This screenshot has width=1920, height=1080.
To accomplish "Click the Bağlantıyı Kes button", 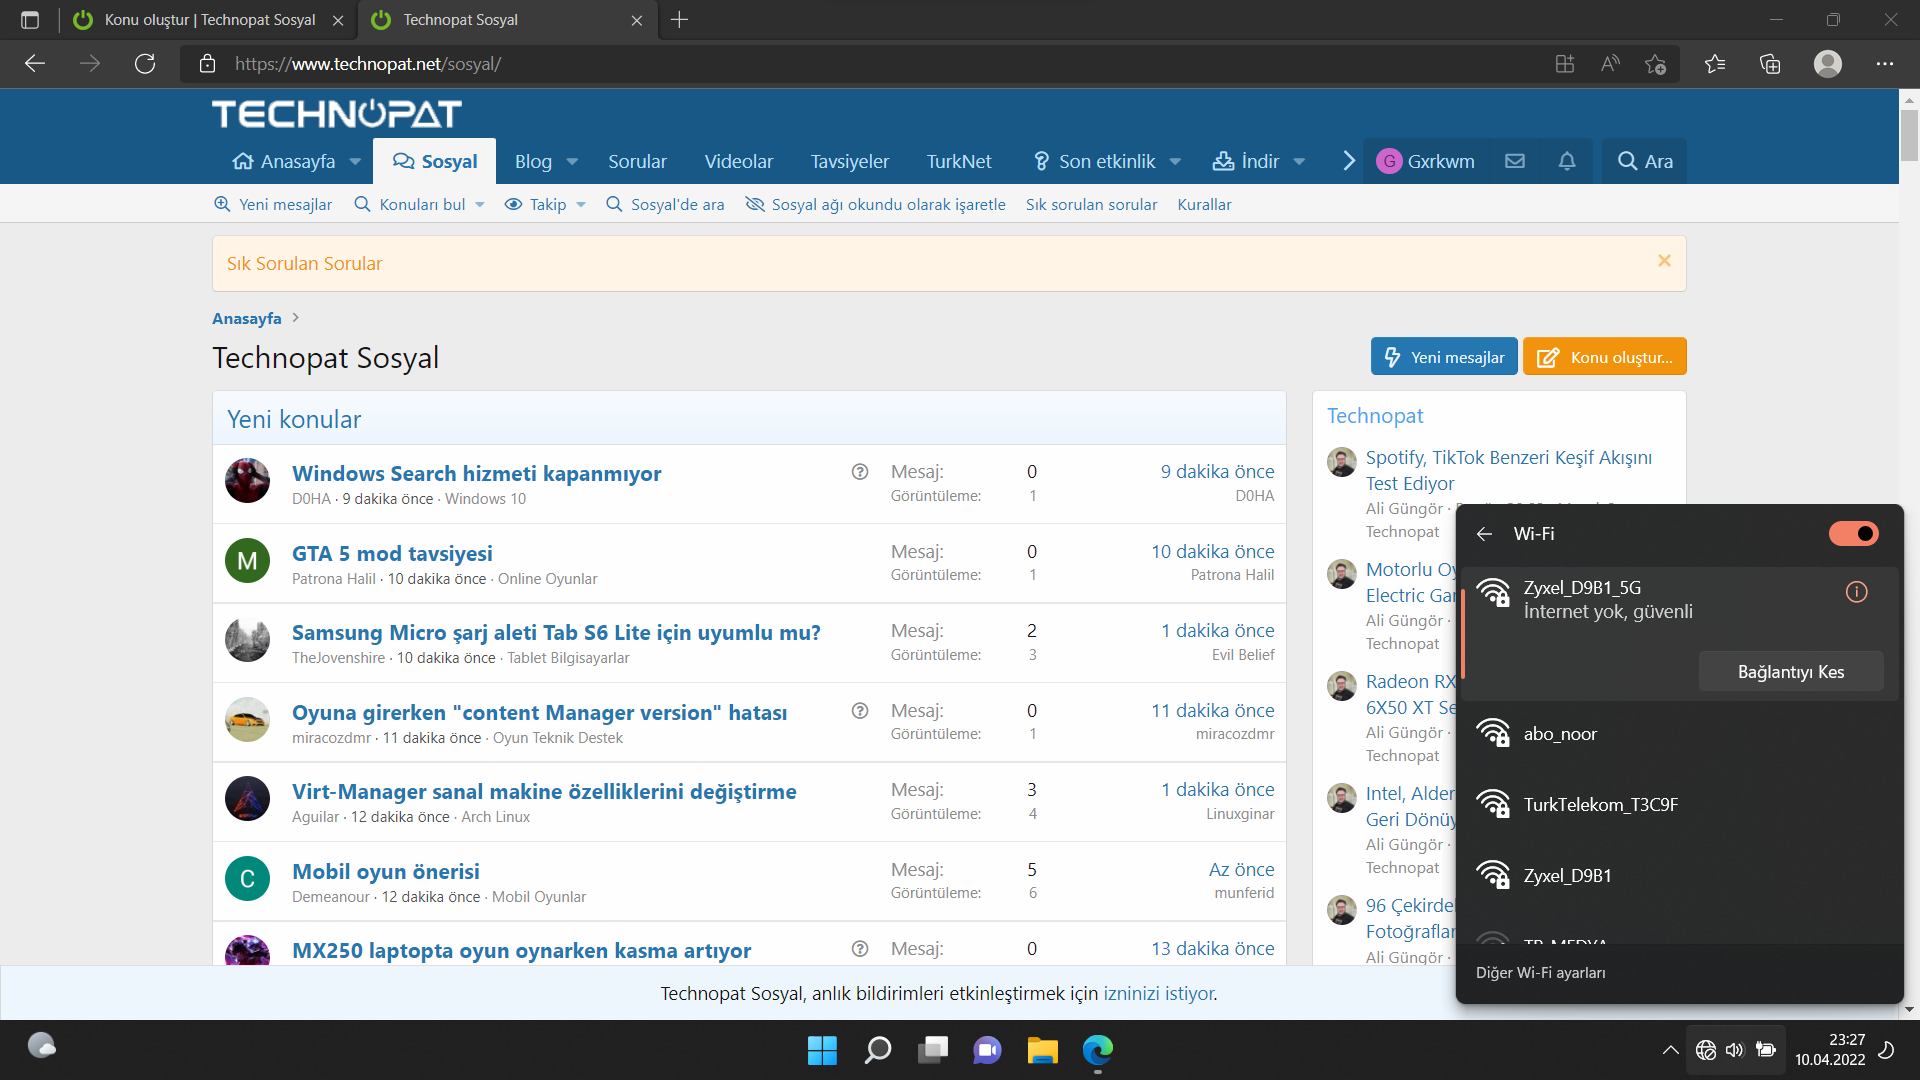I will pos(1790,672).
